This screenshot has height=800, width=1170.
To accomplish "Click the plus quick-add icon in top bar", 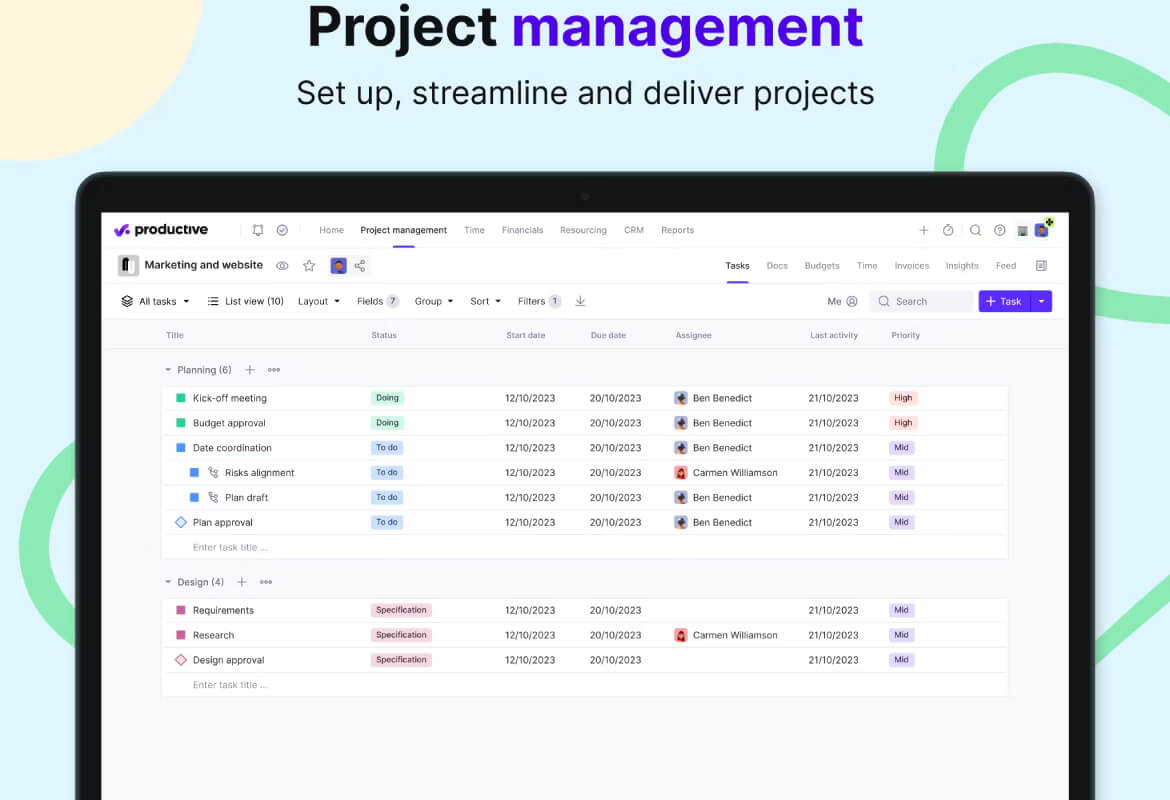I will (x=924, y=230).
